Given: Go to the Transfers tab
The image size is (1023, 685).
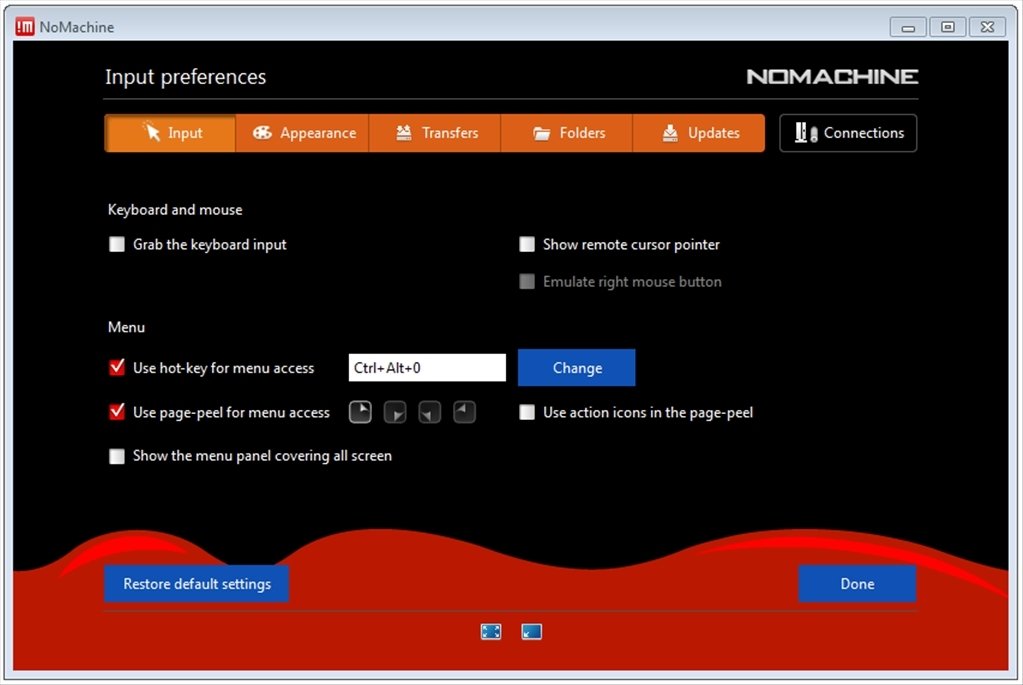Looking at the screenshot, I should coord(435,133).
